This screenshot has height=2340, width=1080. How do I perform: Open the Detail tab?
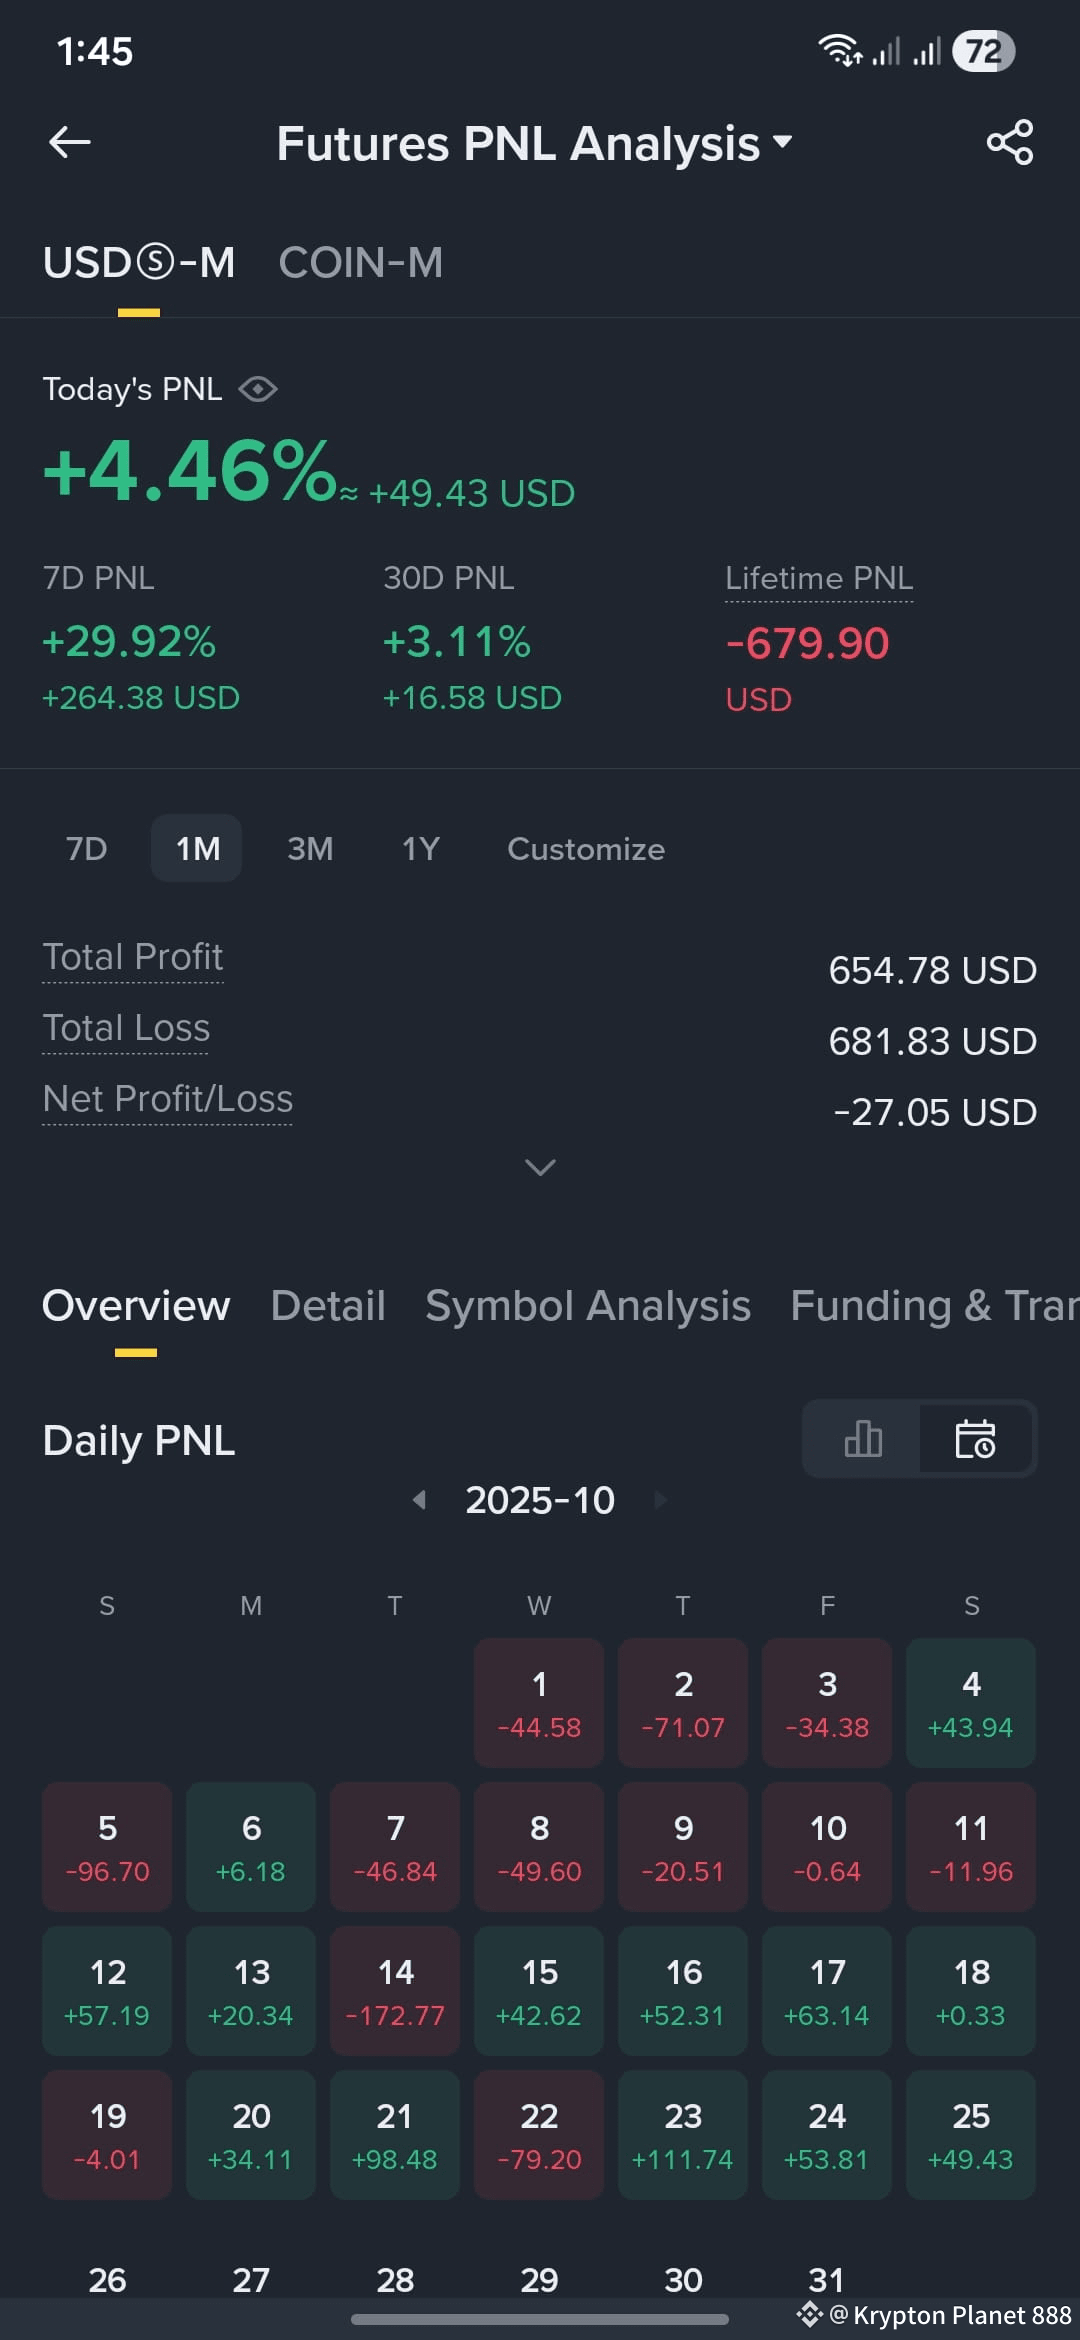point(328,1305)
